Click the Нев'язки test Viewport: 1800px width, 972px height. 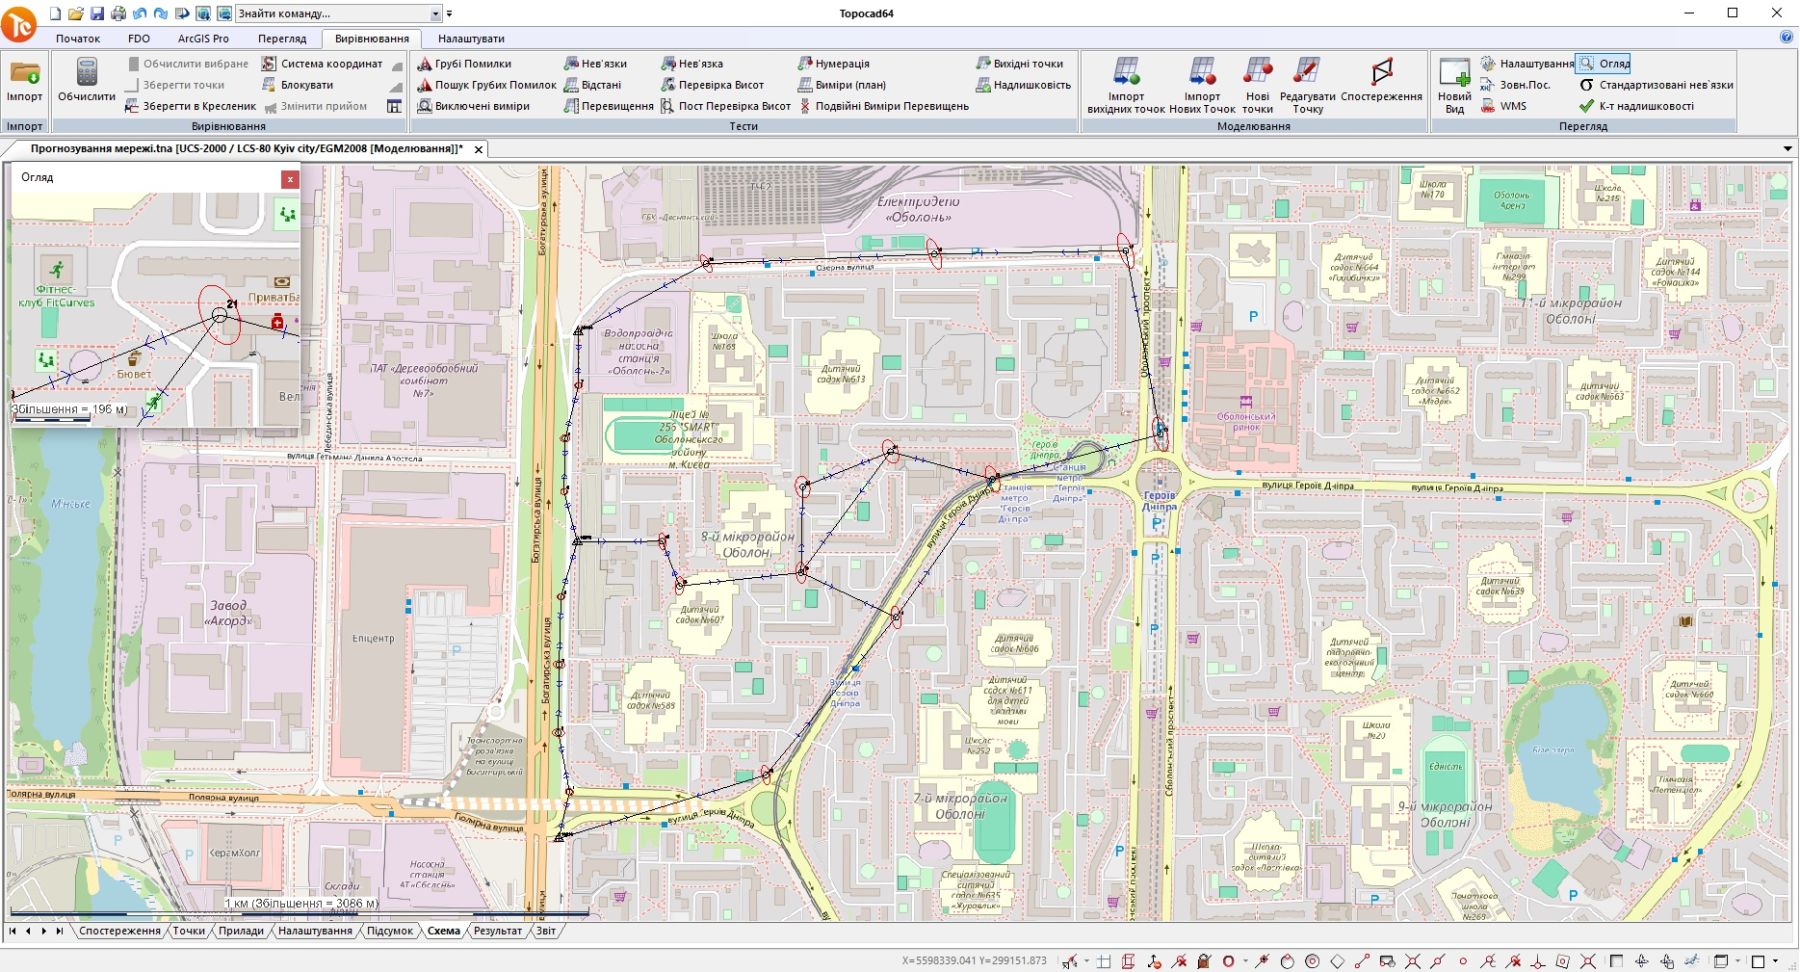pos(596,63)
